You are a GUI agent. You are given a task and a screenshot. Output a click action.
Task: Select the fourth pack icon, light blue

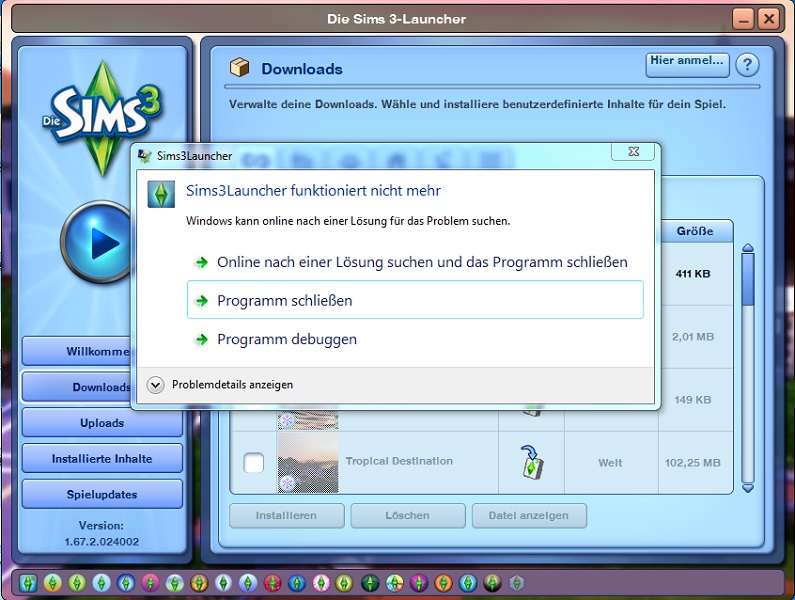pos(101,583)
